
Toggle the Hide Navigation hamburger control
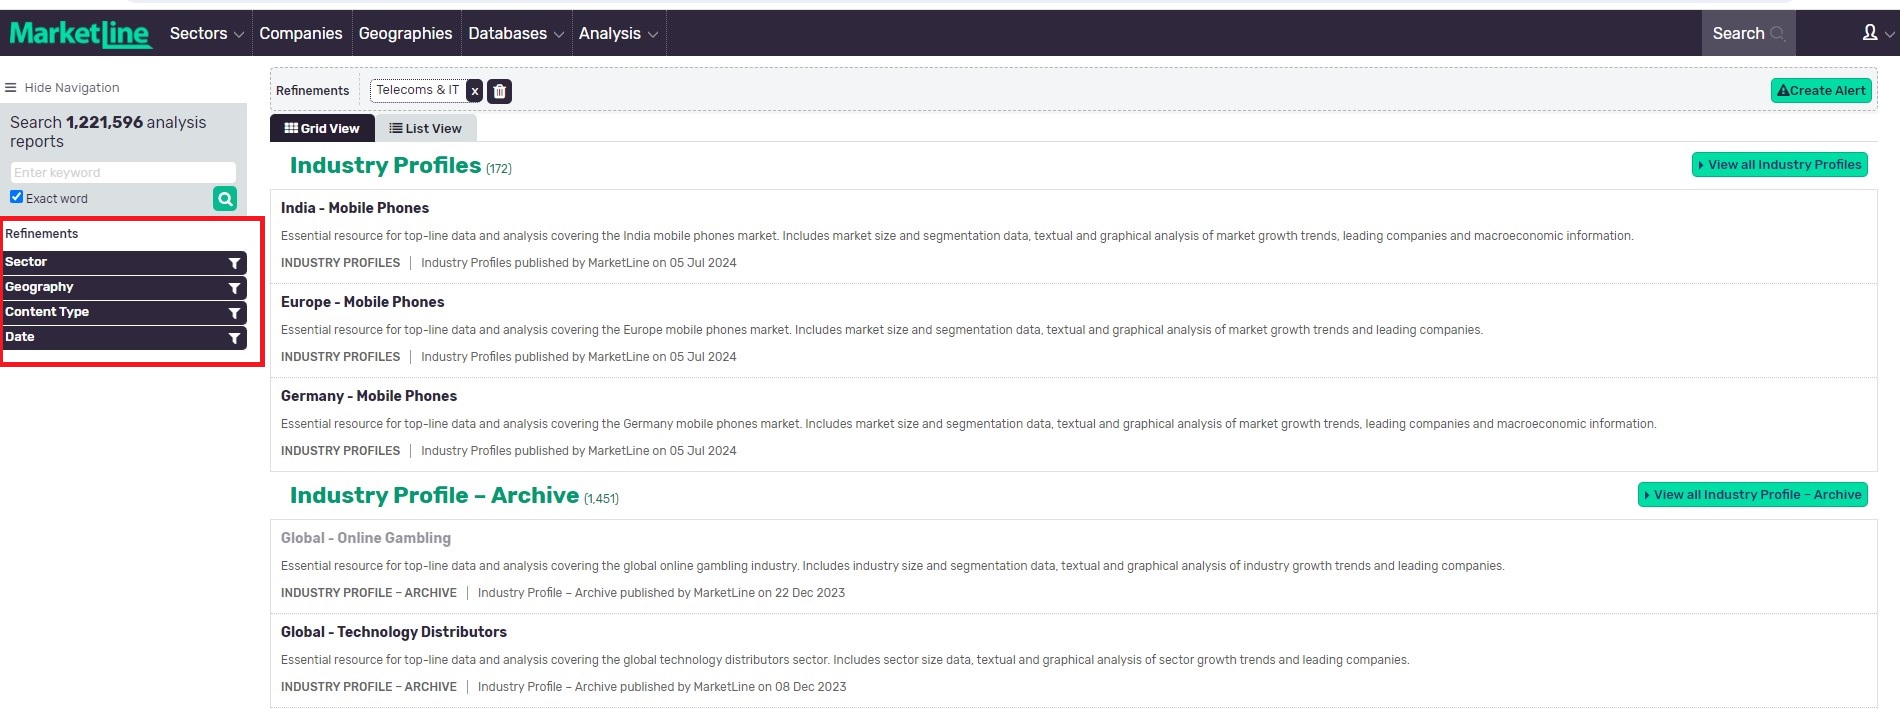[x=11, y=88]
